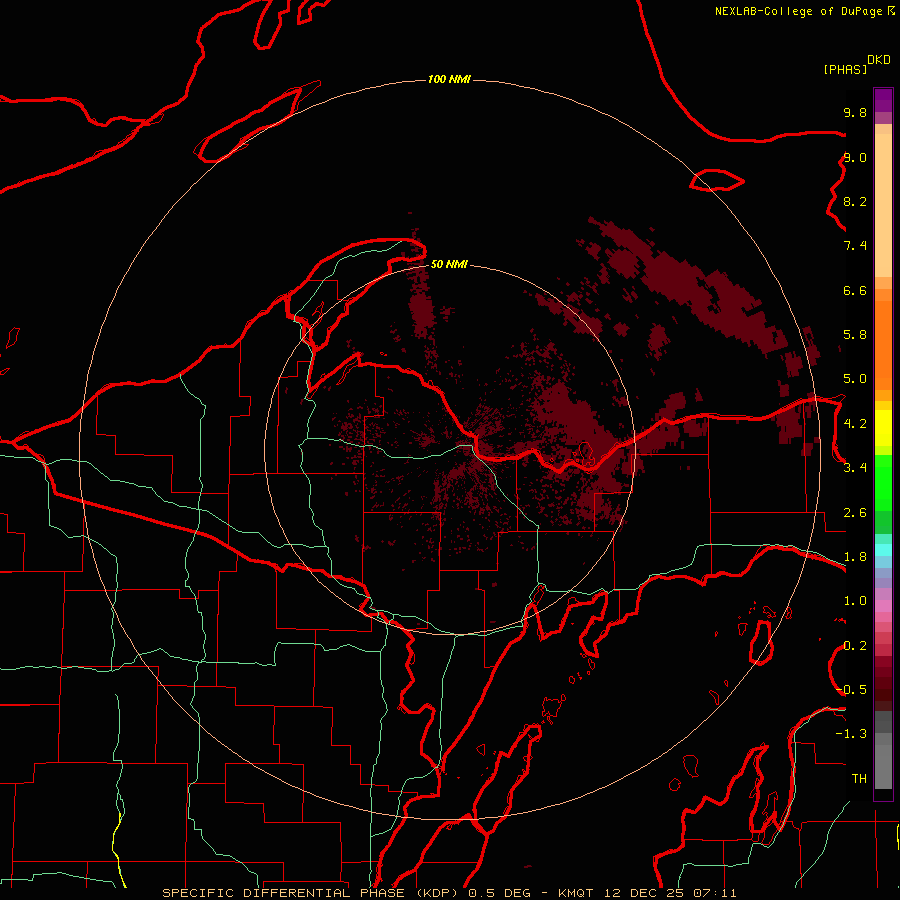
Task: Click the TH threshold label on scale
Action: 859,779
